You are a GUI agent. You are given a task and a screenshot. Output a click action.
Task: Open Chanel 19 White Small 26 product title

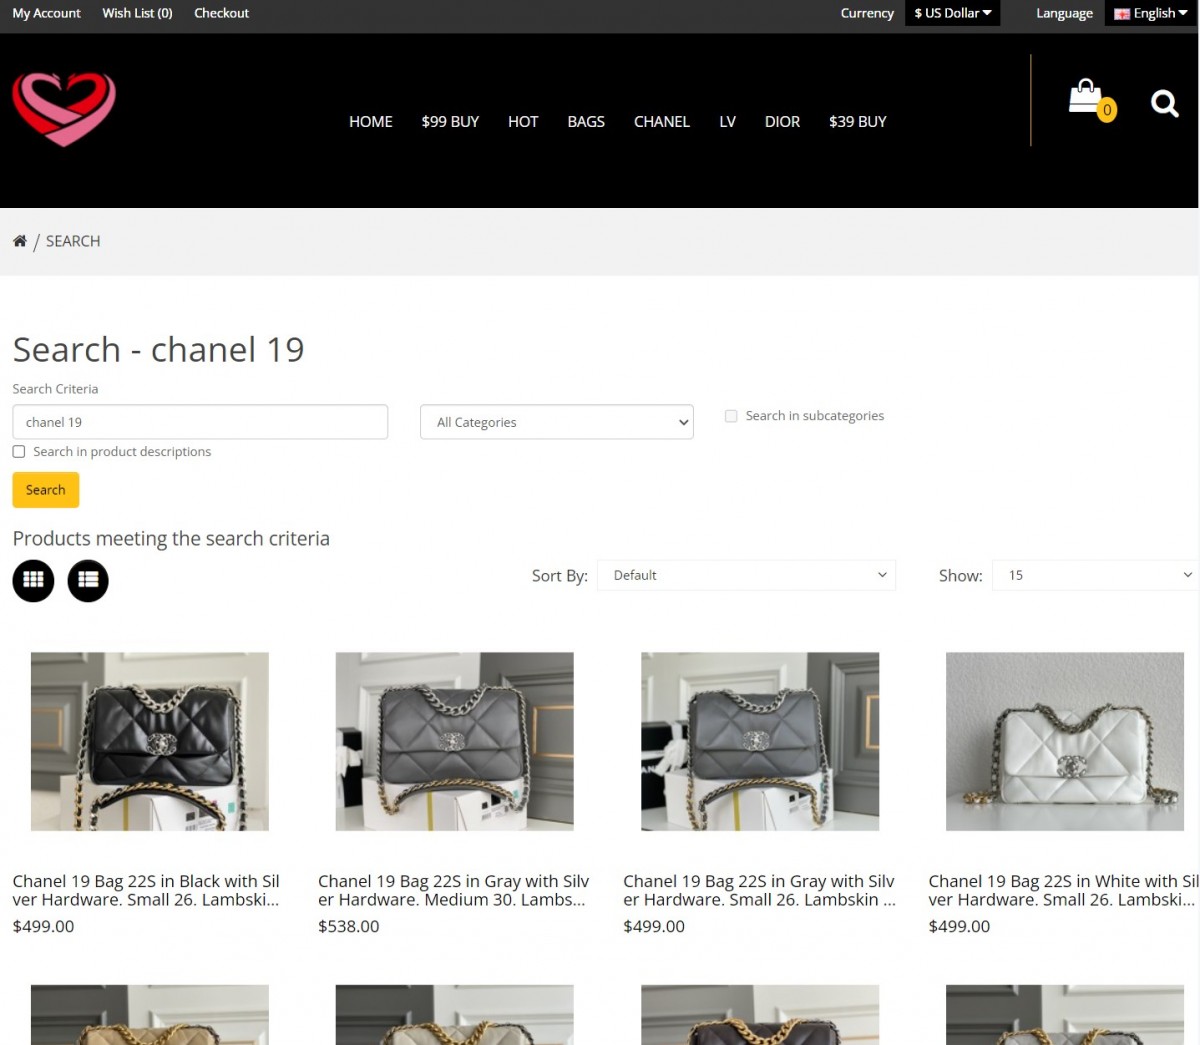click(1063, 890)
